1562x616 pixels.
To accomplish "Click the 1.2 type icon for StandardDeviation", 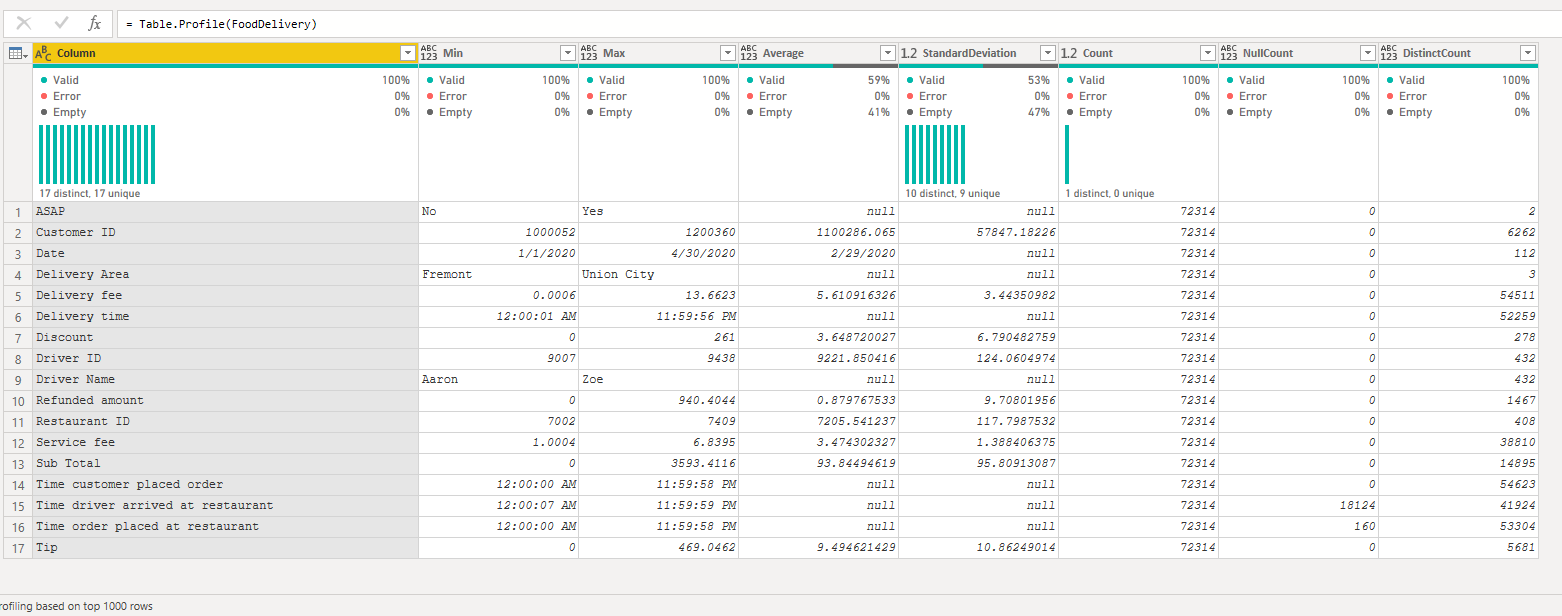I will click(909, 53).
